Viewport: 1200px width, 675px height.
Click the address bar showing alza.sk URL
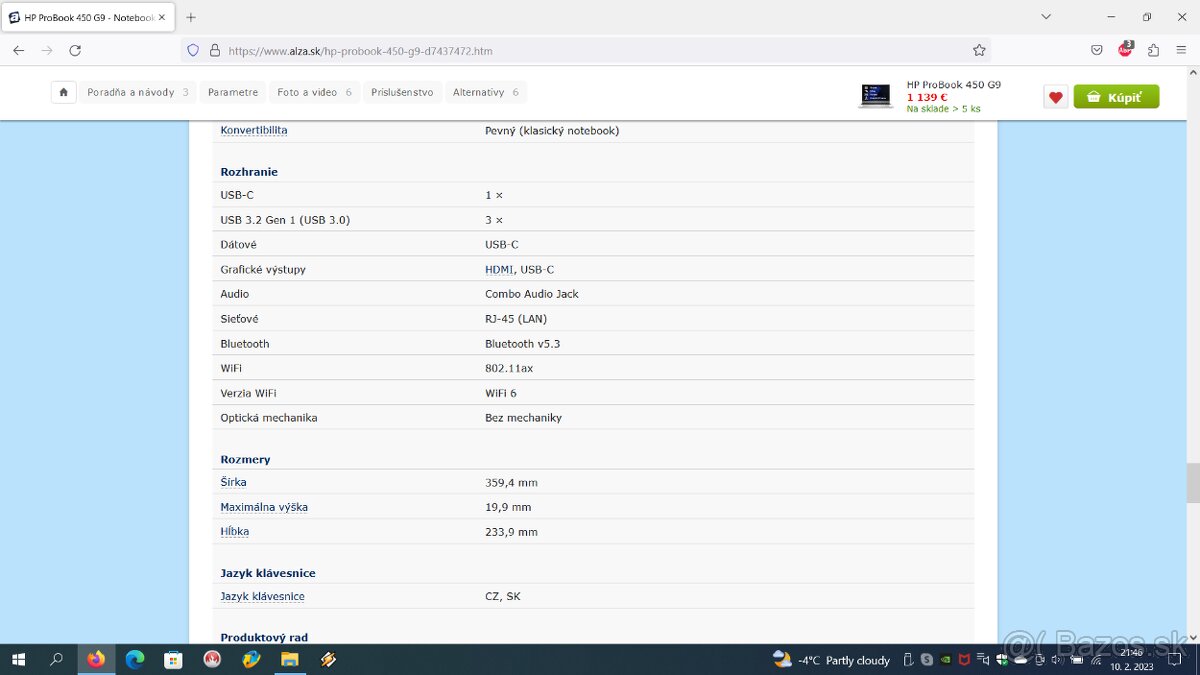400,50
